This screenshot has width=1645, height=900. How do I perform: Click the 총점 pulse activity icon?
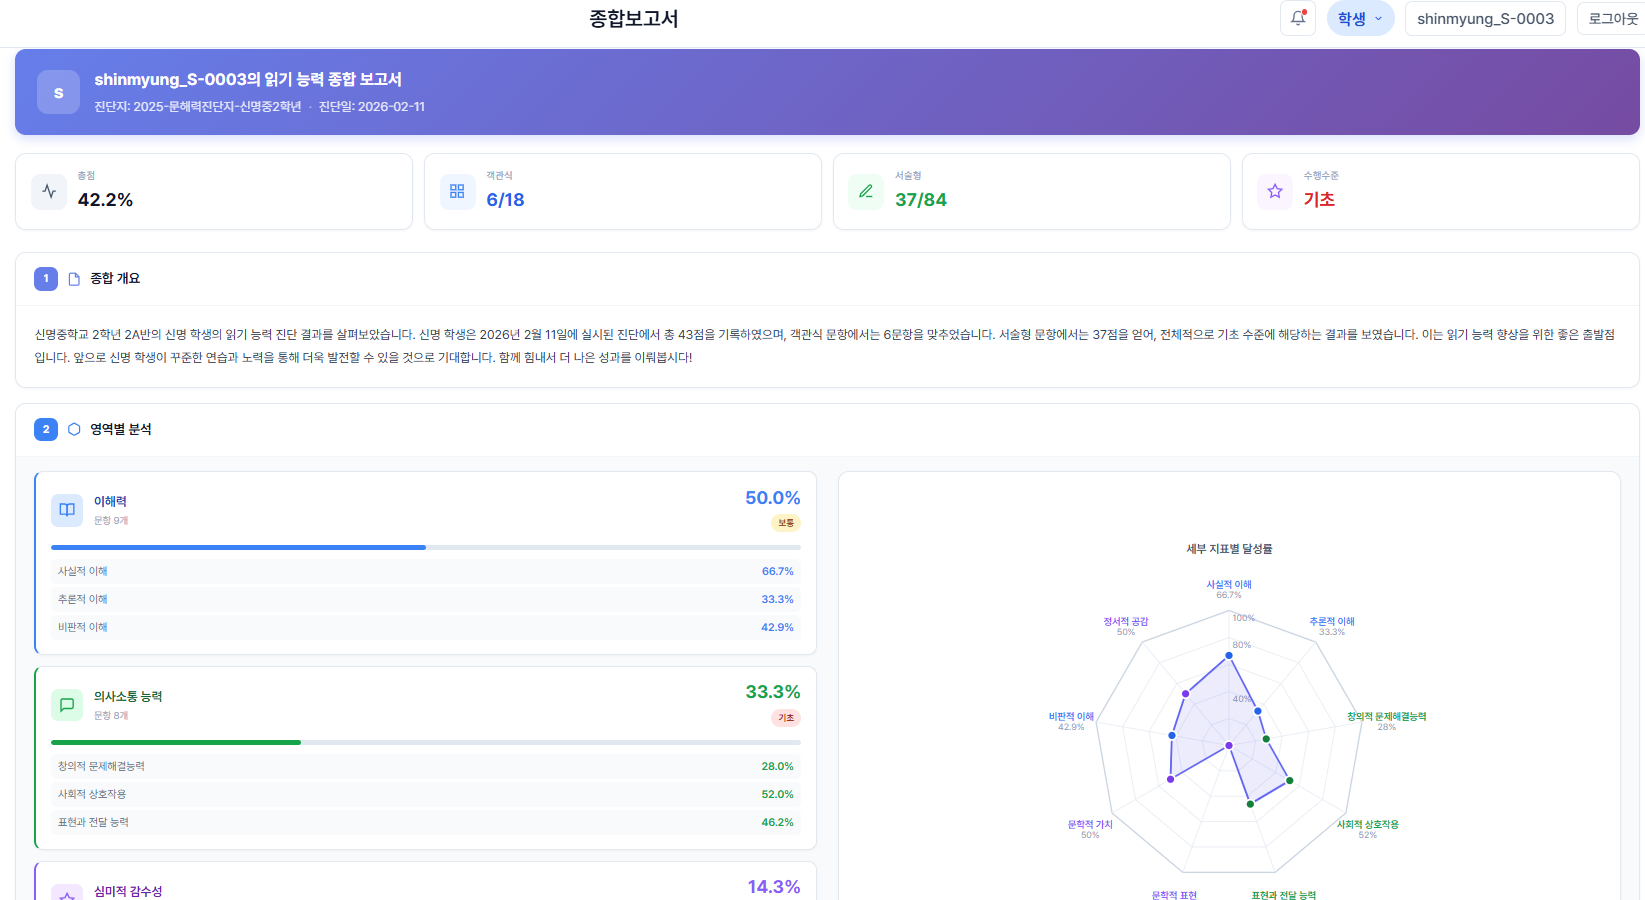click(49, 191)
